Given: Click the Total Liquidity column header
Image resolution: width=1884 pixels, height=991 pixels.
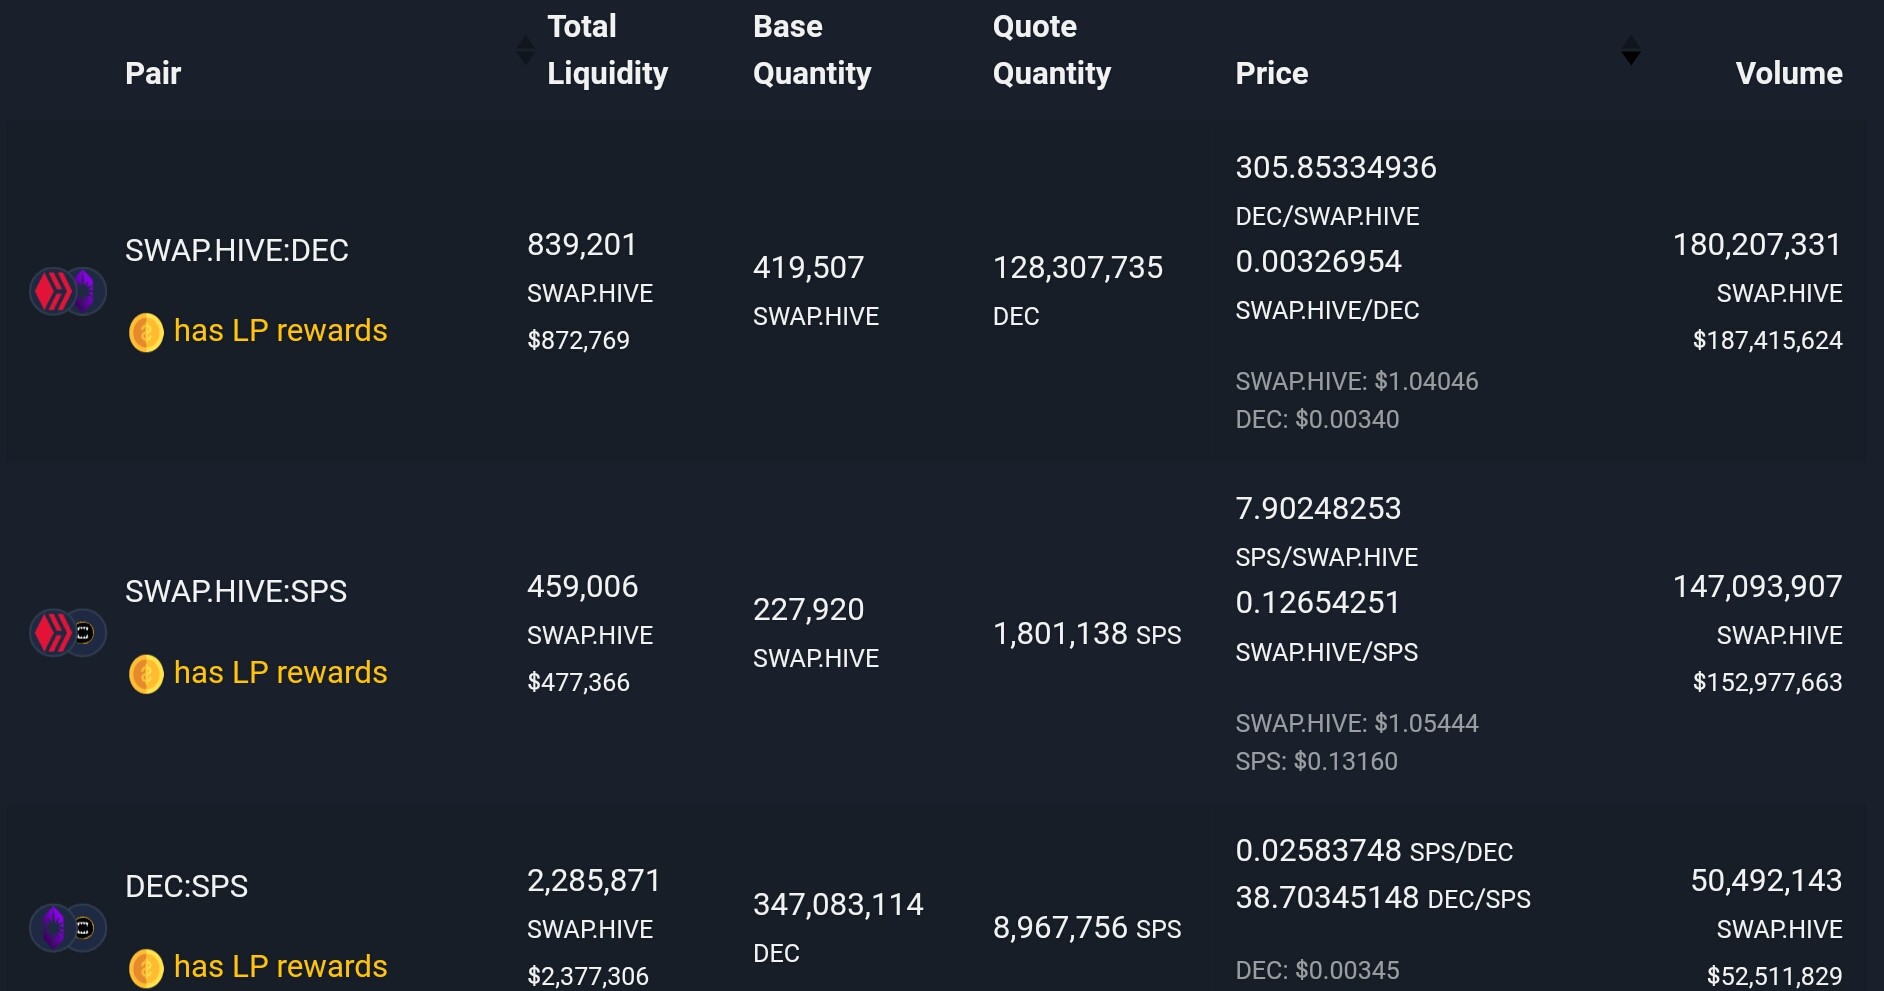Looking at the screenshot, I should pos(607,50).
